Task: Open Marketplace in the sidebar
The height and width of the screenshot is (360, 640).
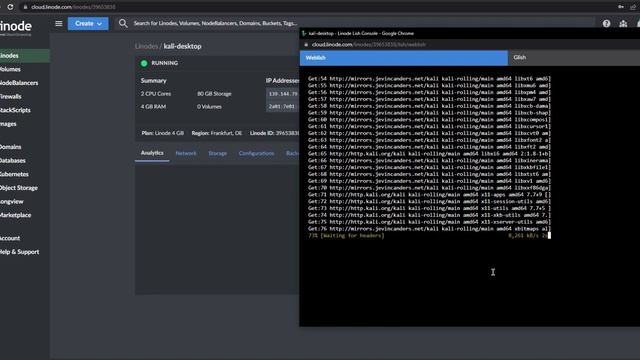Action: point(16,215)
